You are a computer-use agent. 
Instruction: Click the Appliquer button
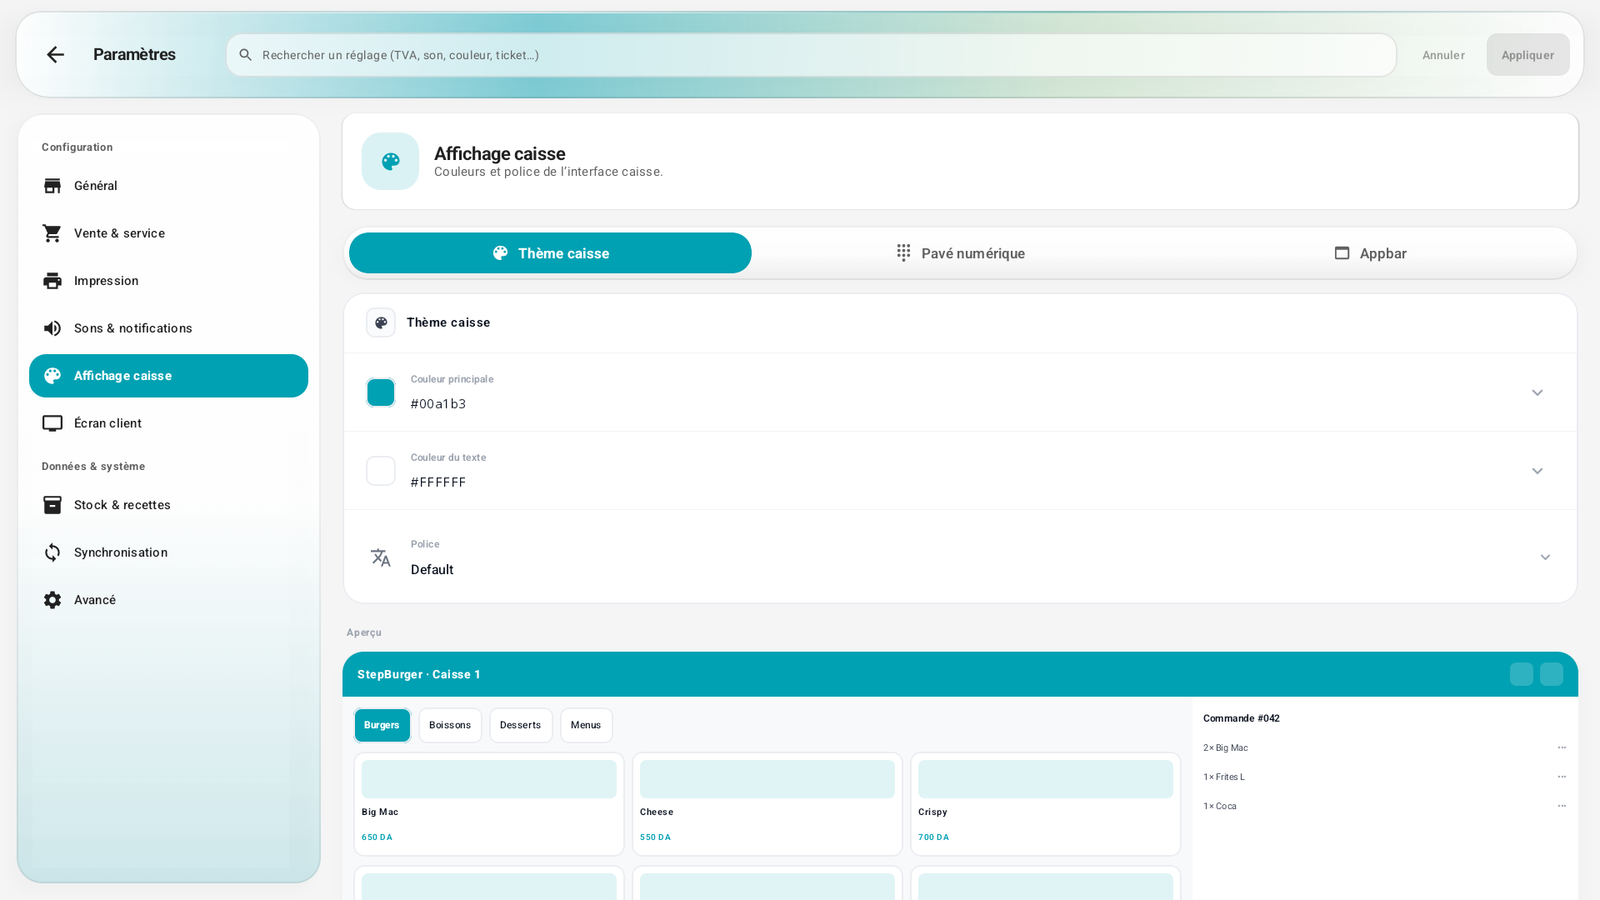coord(1528,55)
